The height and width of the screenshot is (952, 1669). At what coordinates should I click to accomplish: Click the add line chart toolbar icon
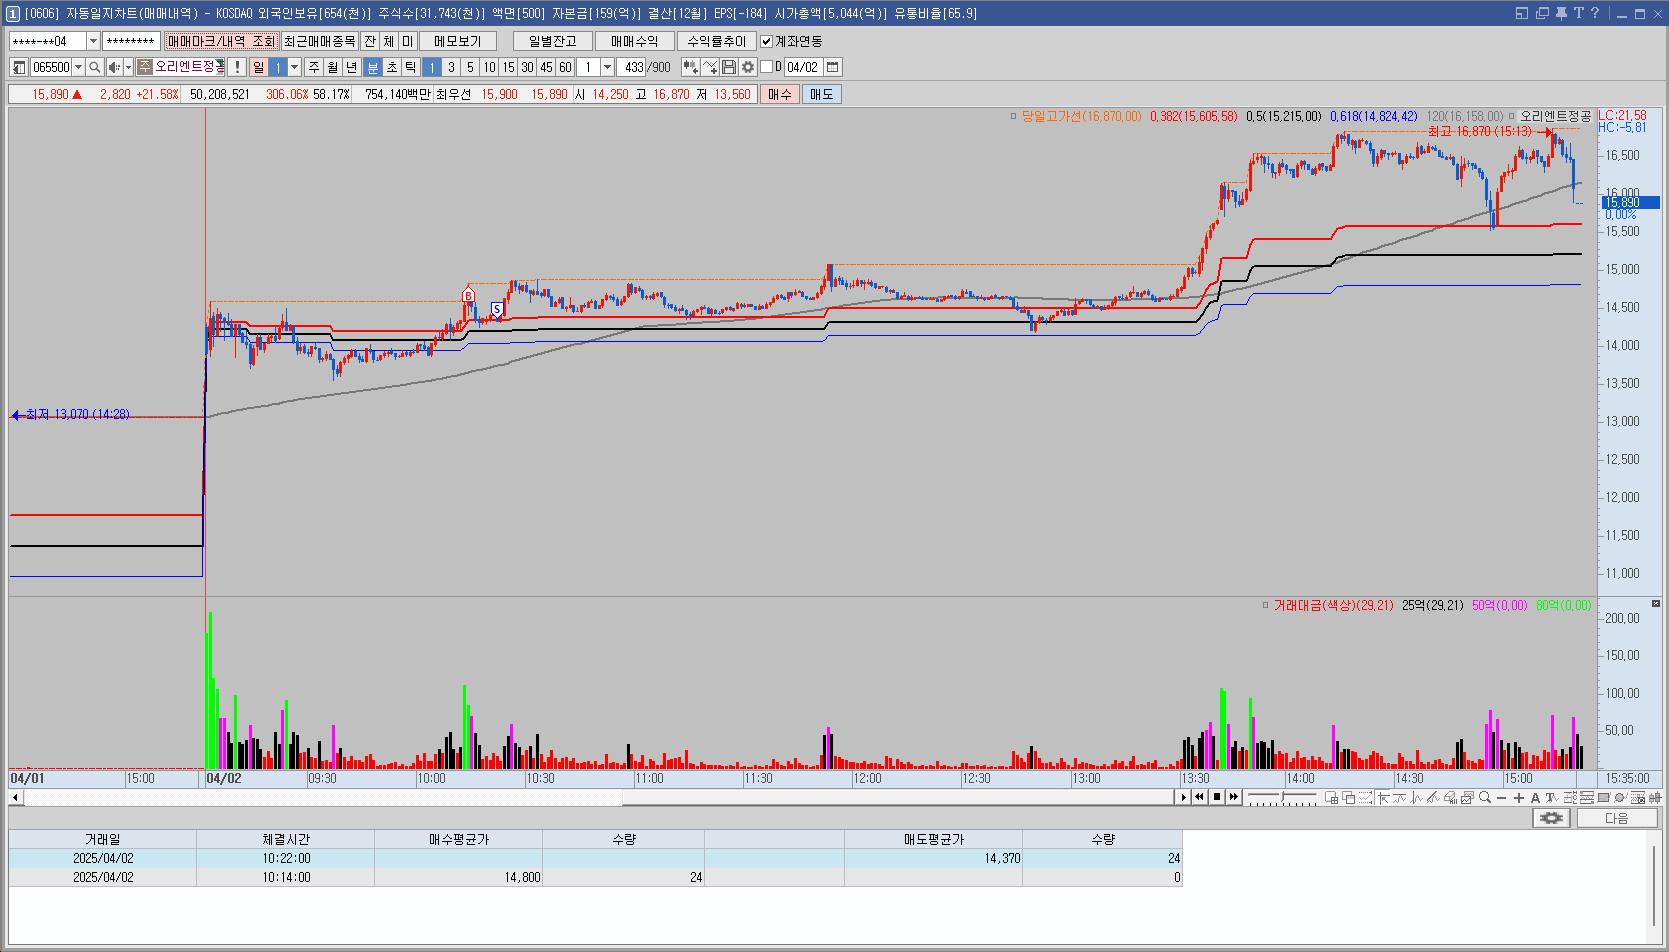pos(710,67)
